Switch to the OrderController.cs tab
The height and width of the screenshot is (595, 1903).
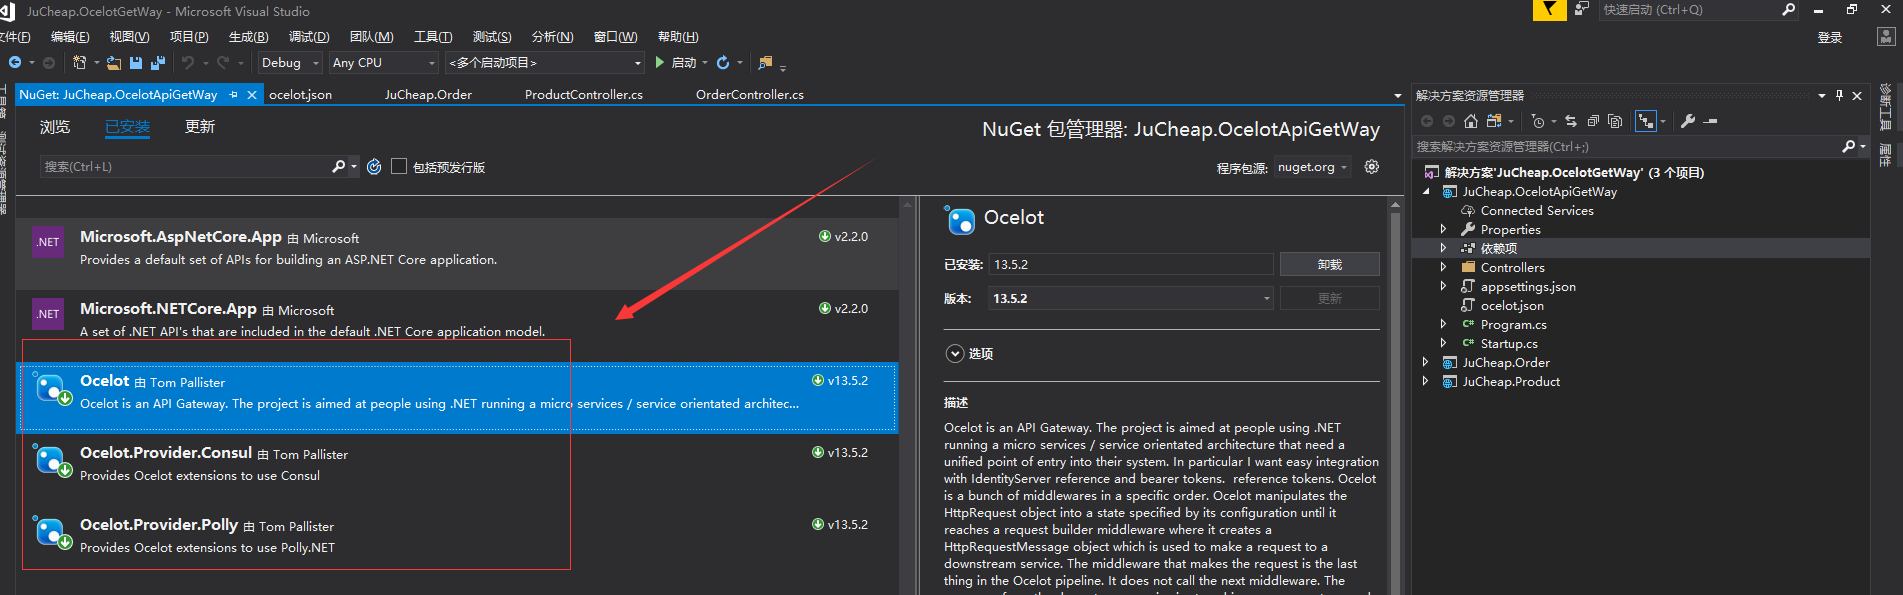[x=750, y=95]
